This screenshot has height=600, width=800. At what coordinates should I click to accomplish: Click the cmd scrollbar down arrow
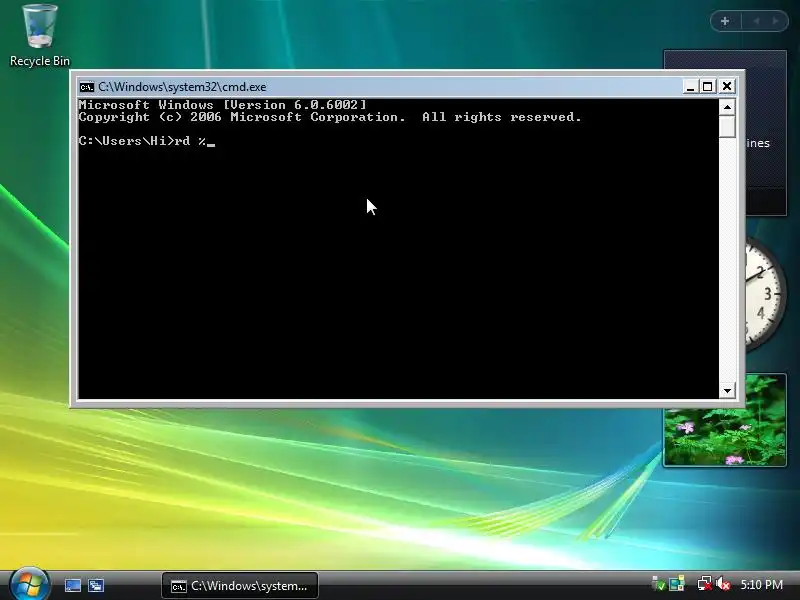[x=727, y=391]
